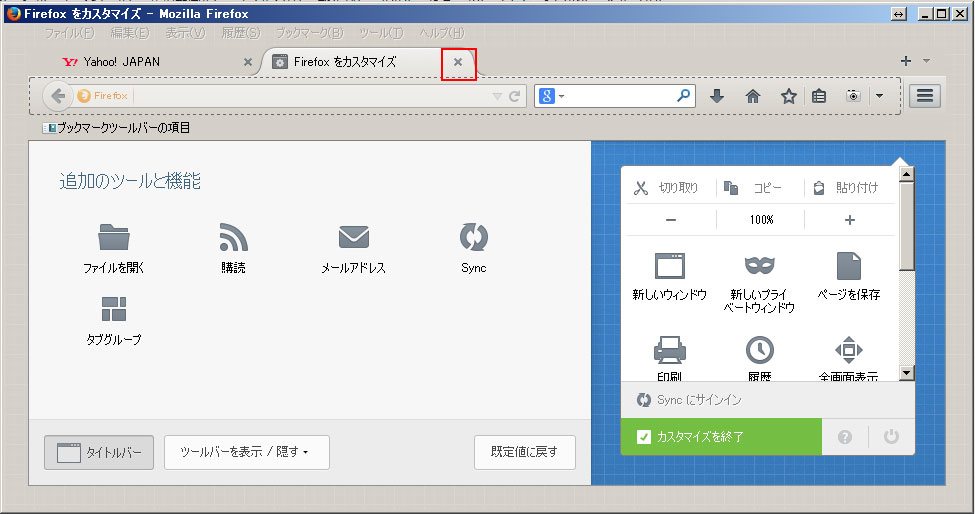
Task: Open the list all tabs dropdown
Action: click(926, 61)
